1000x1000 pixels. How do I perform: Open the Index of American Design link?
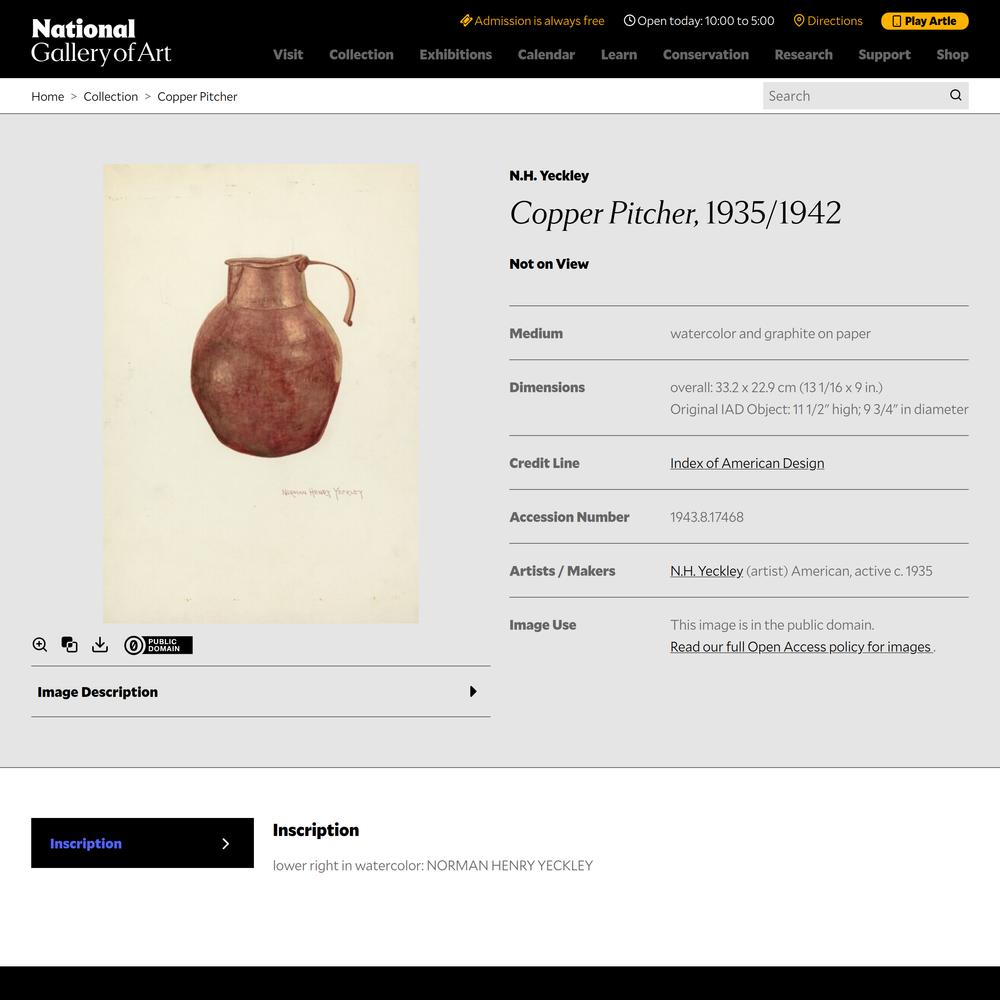pos(747,464)
